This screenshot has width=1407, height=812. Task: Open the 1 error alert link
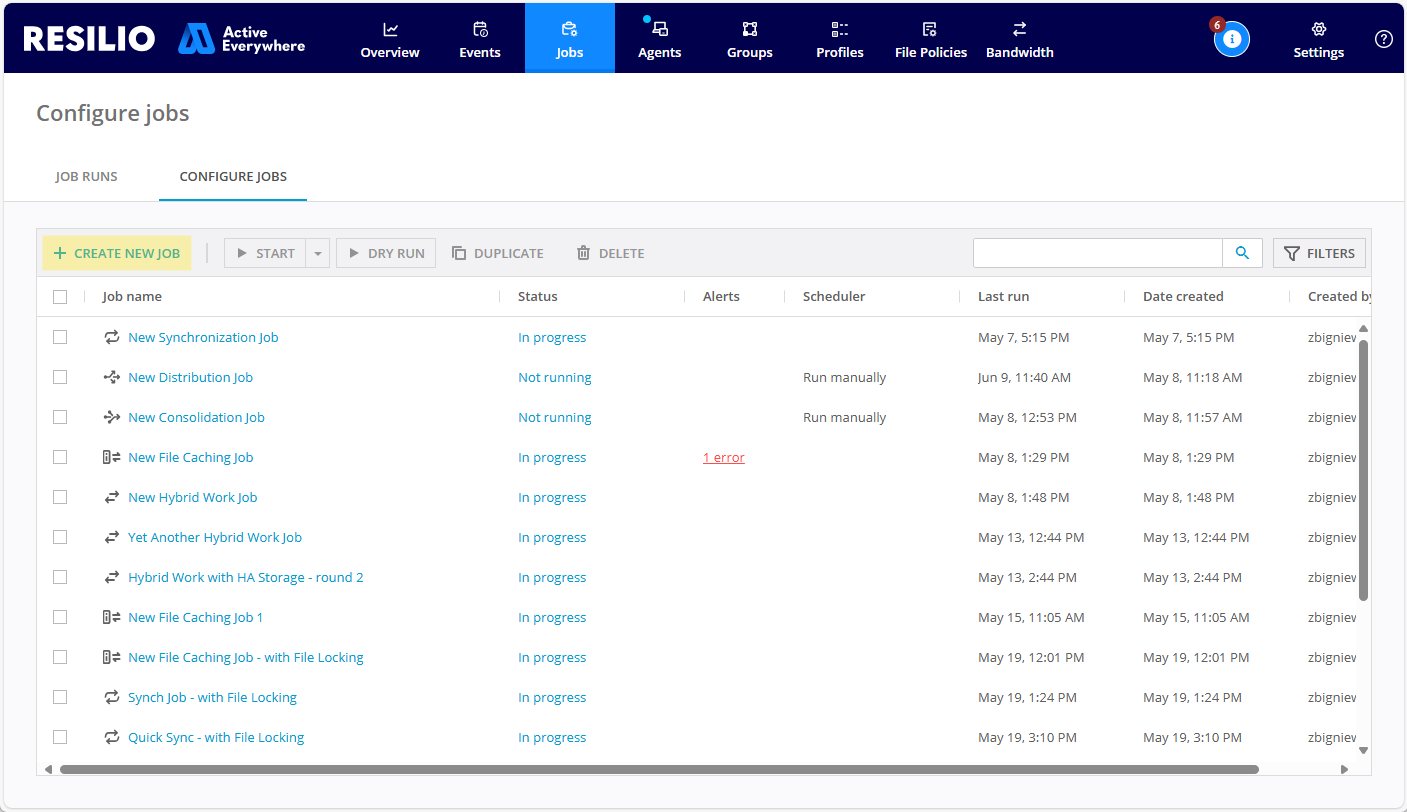(x=724, y=457)
